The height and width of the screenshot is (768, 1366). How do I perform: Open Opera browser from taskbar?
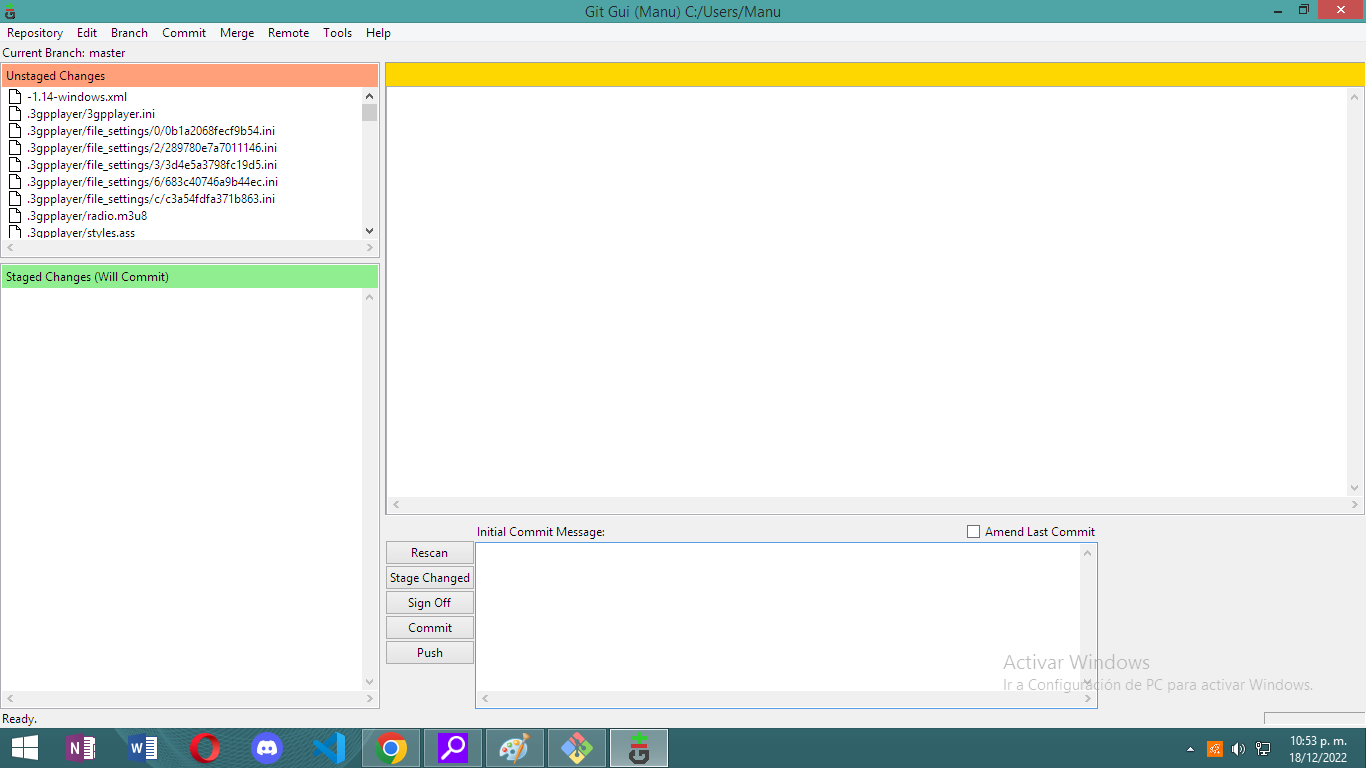click(205, 748)
